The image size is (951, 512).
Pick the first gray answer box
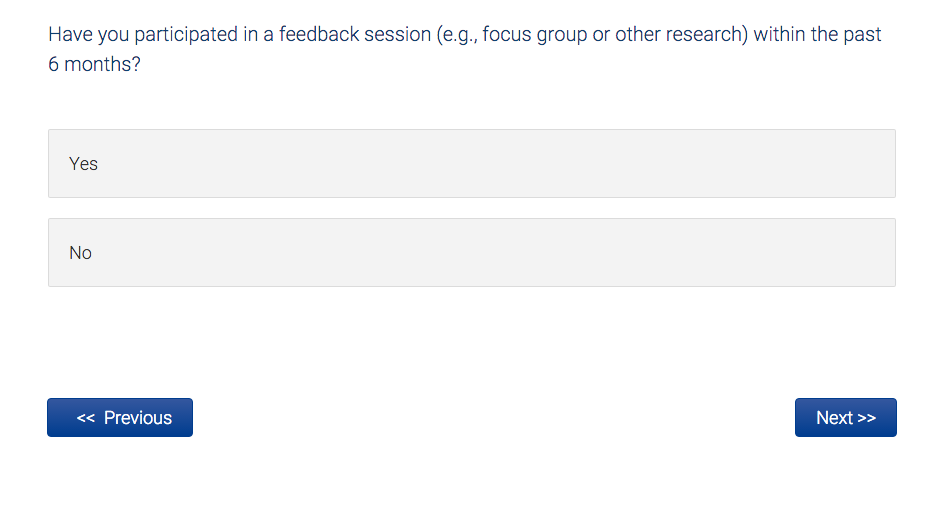click(x=471, y=163)
